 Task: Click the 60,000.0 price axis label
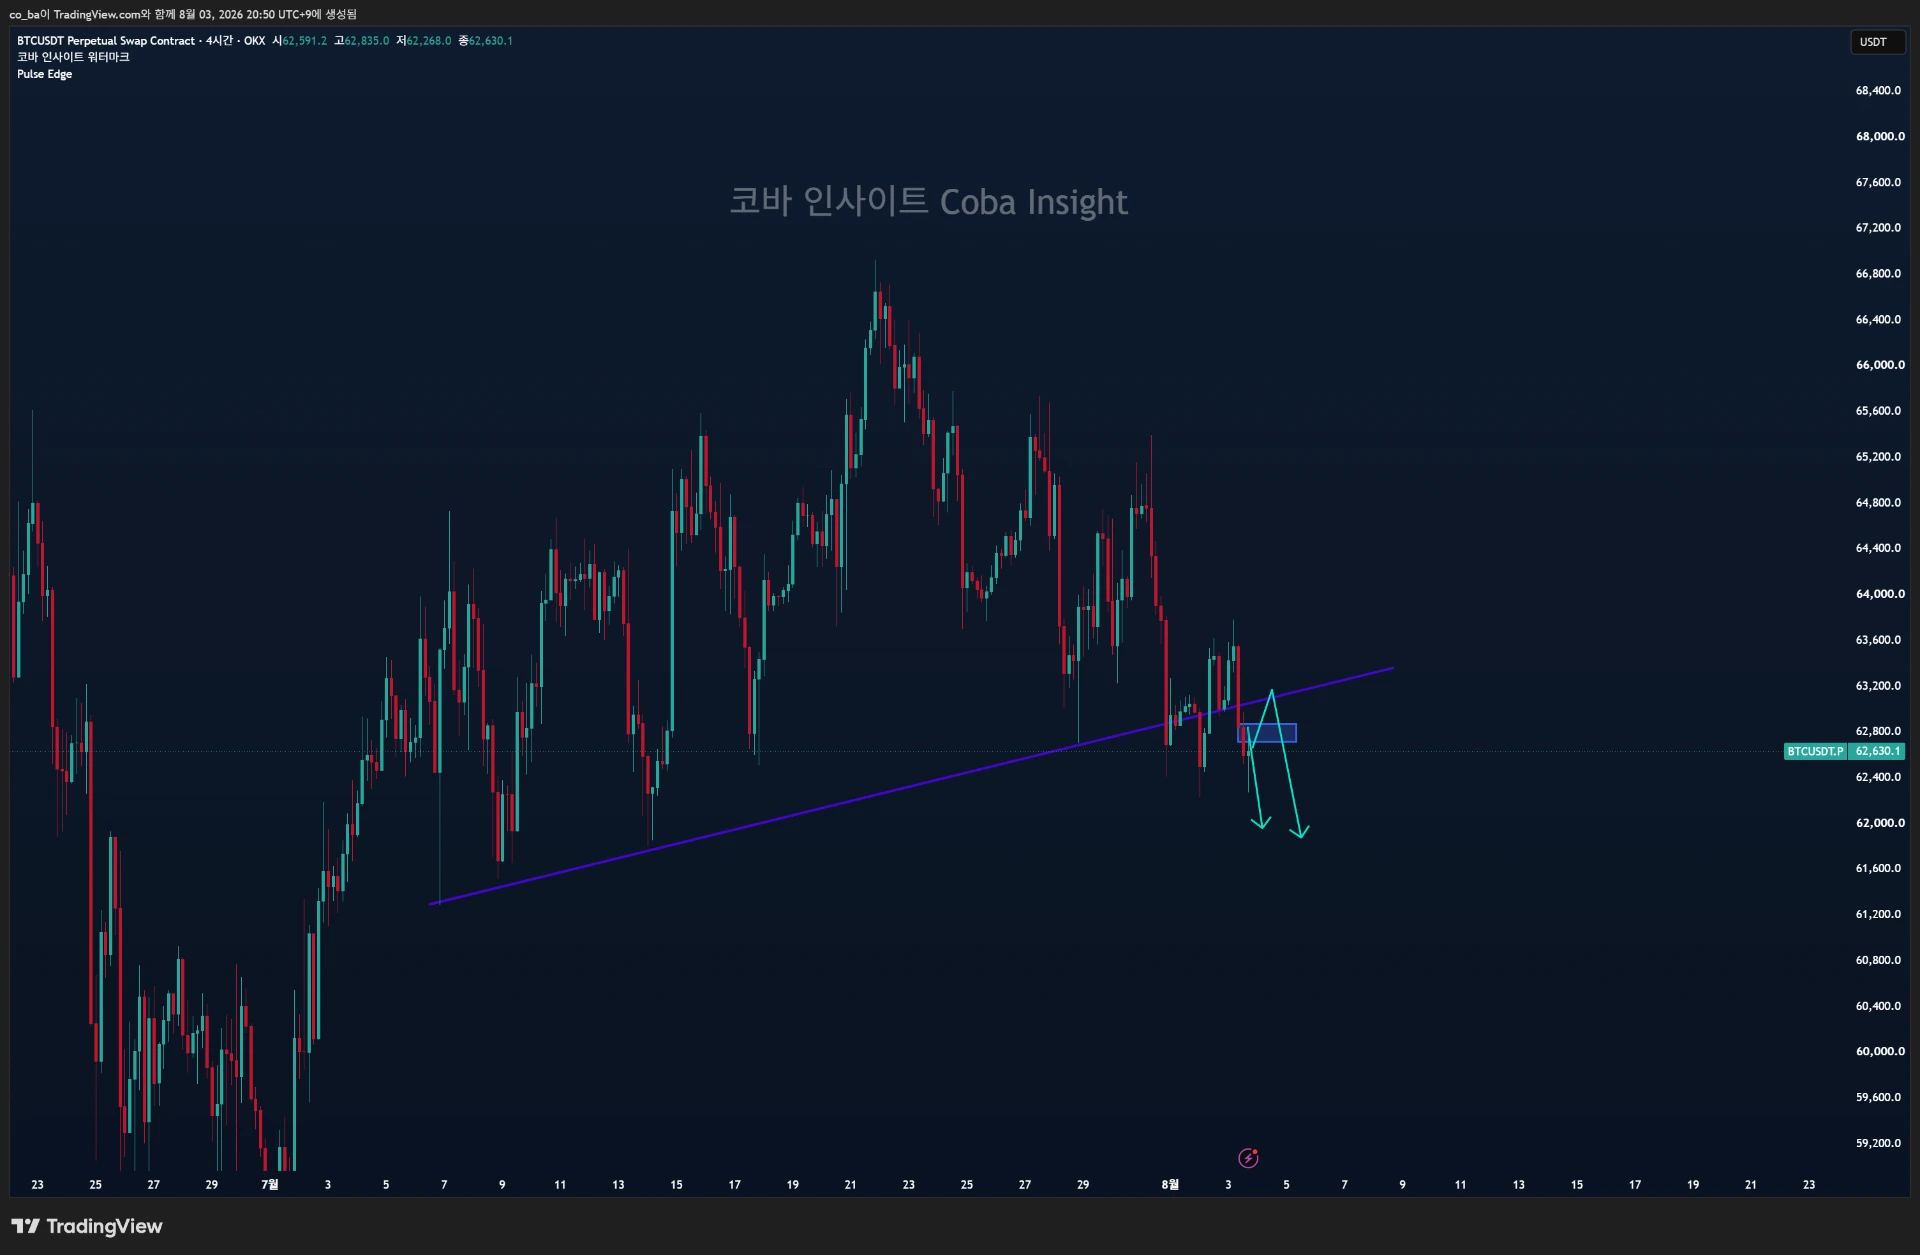[x=1879, y=1052]
